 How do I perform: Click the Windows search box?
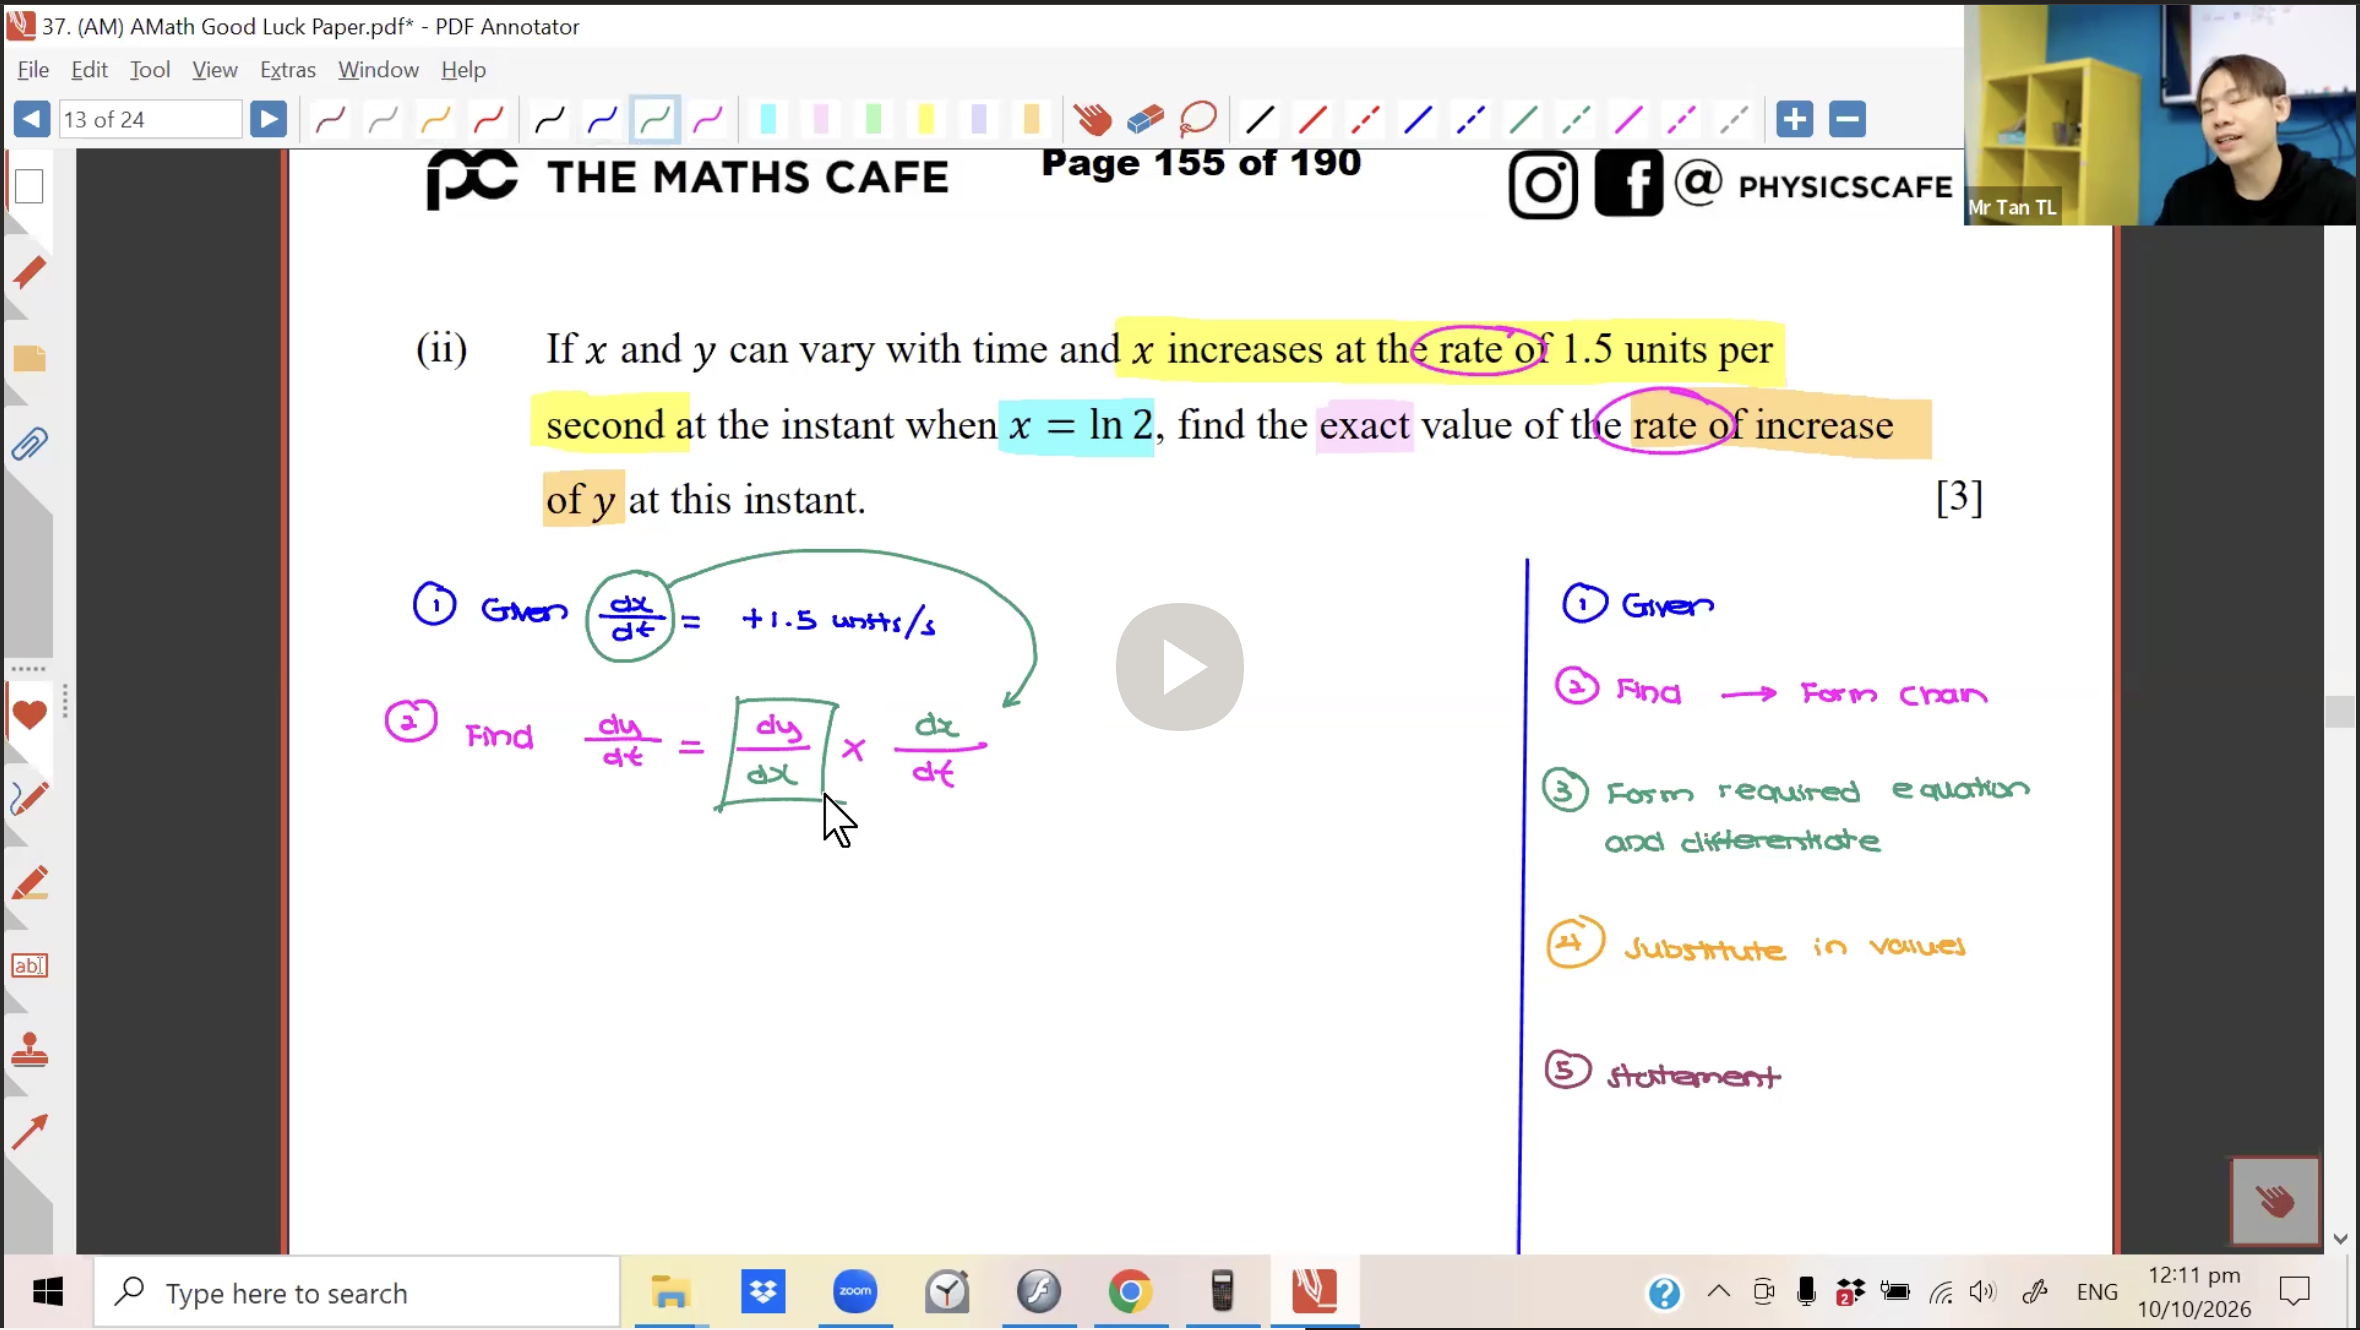coord(357,1292)
